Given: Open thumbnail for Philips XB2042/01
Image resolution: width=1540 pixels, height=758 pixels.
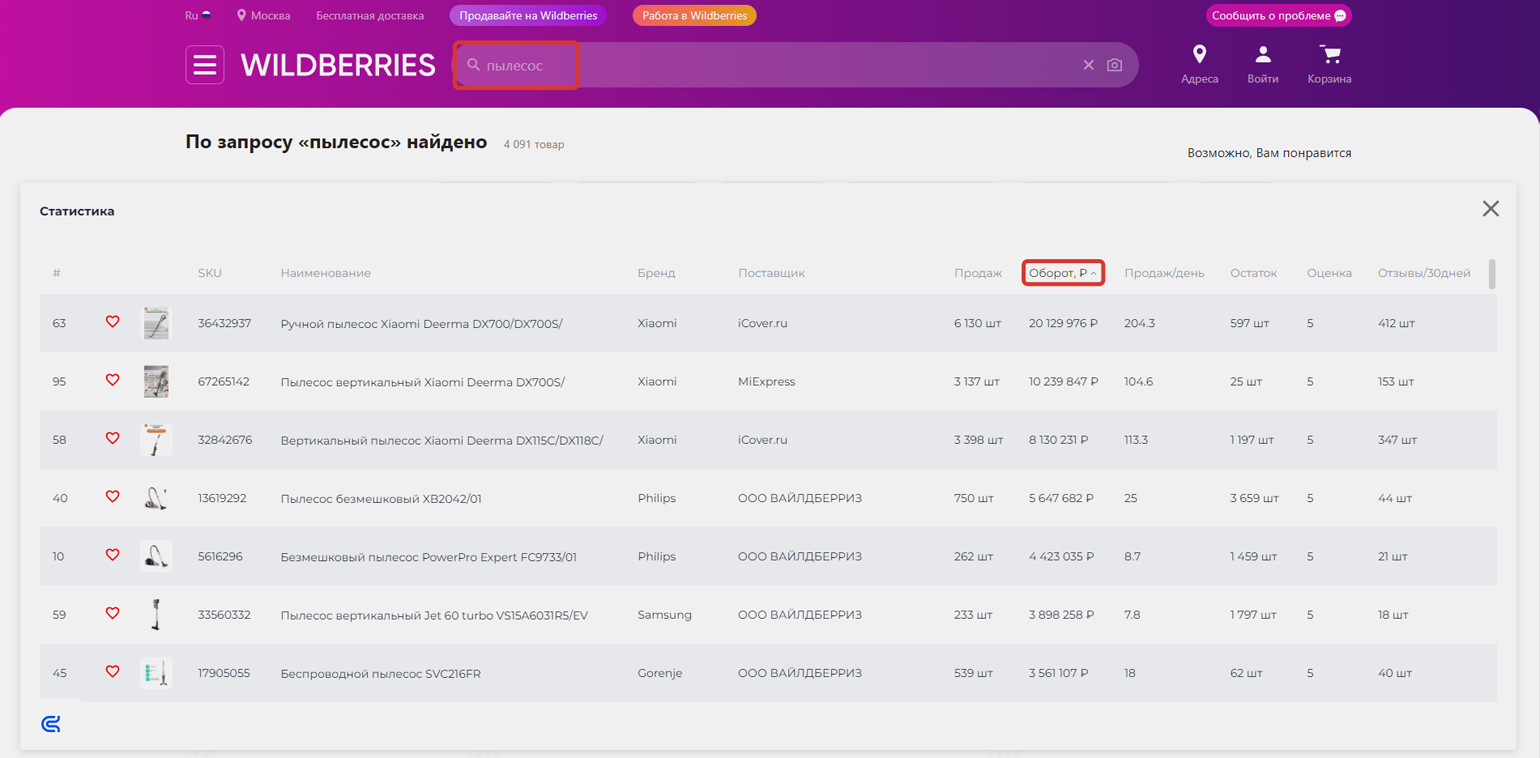Looking at the screenshot, I should [x=156, y=498].
